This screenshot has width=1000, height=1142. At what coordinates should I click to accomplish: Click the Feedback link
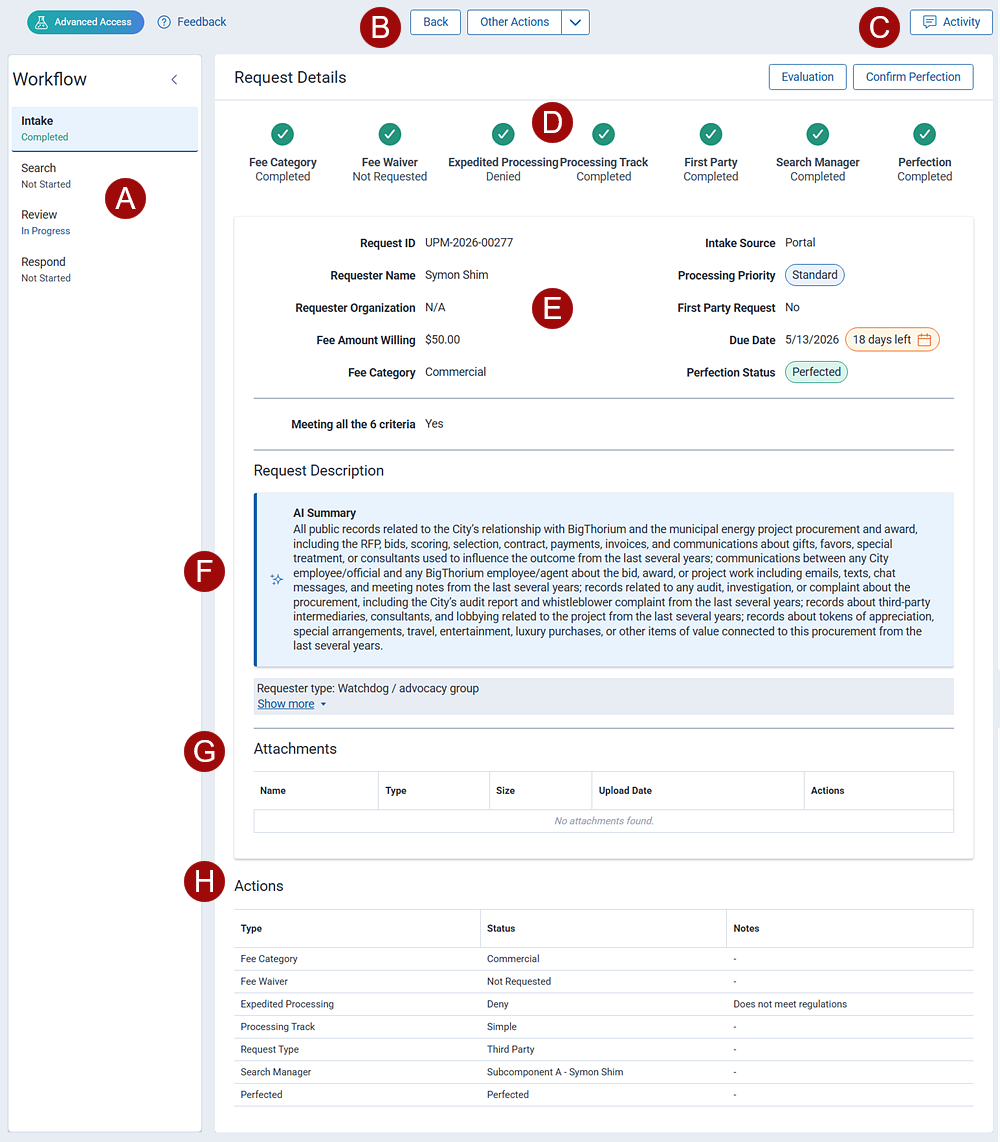pos(192,22)
